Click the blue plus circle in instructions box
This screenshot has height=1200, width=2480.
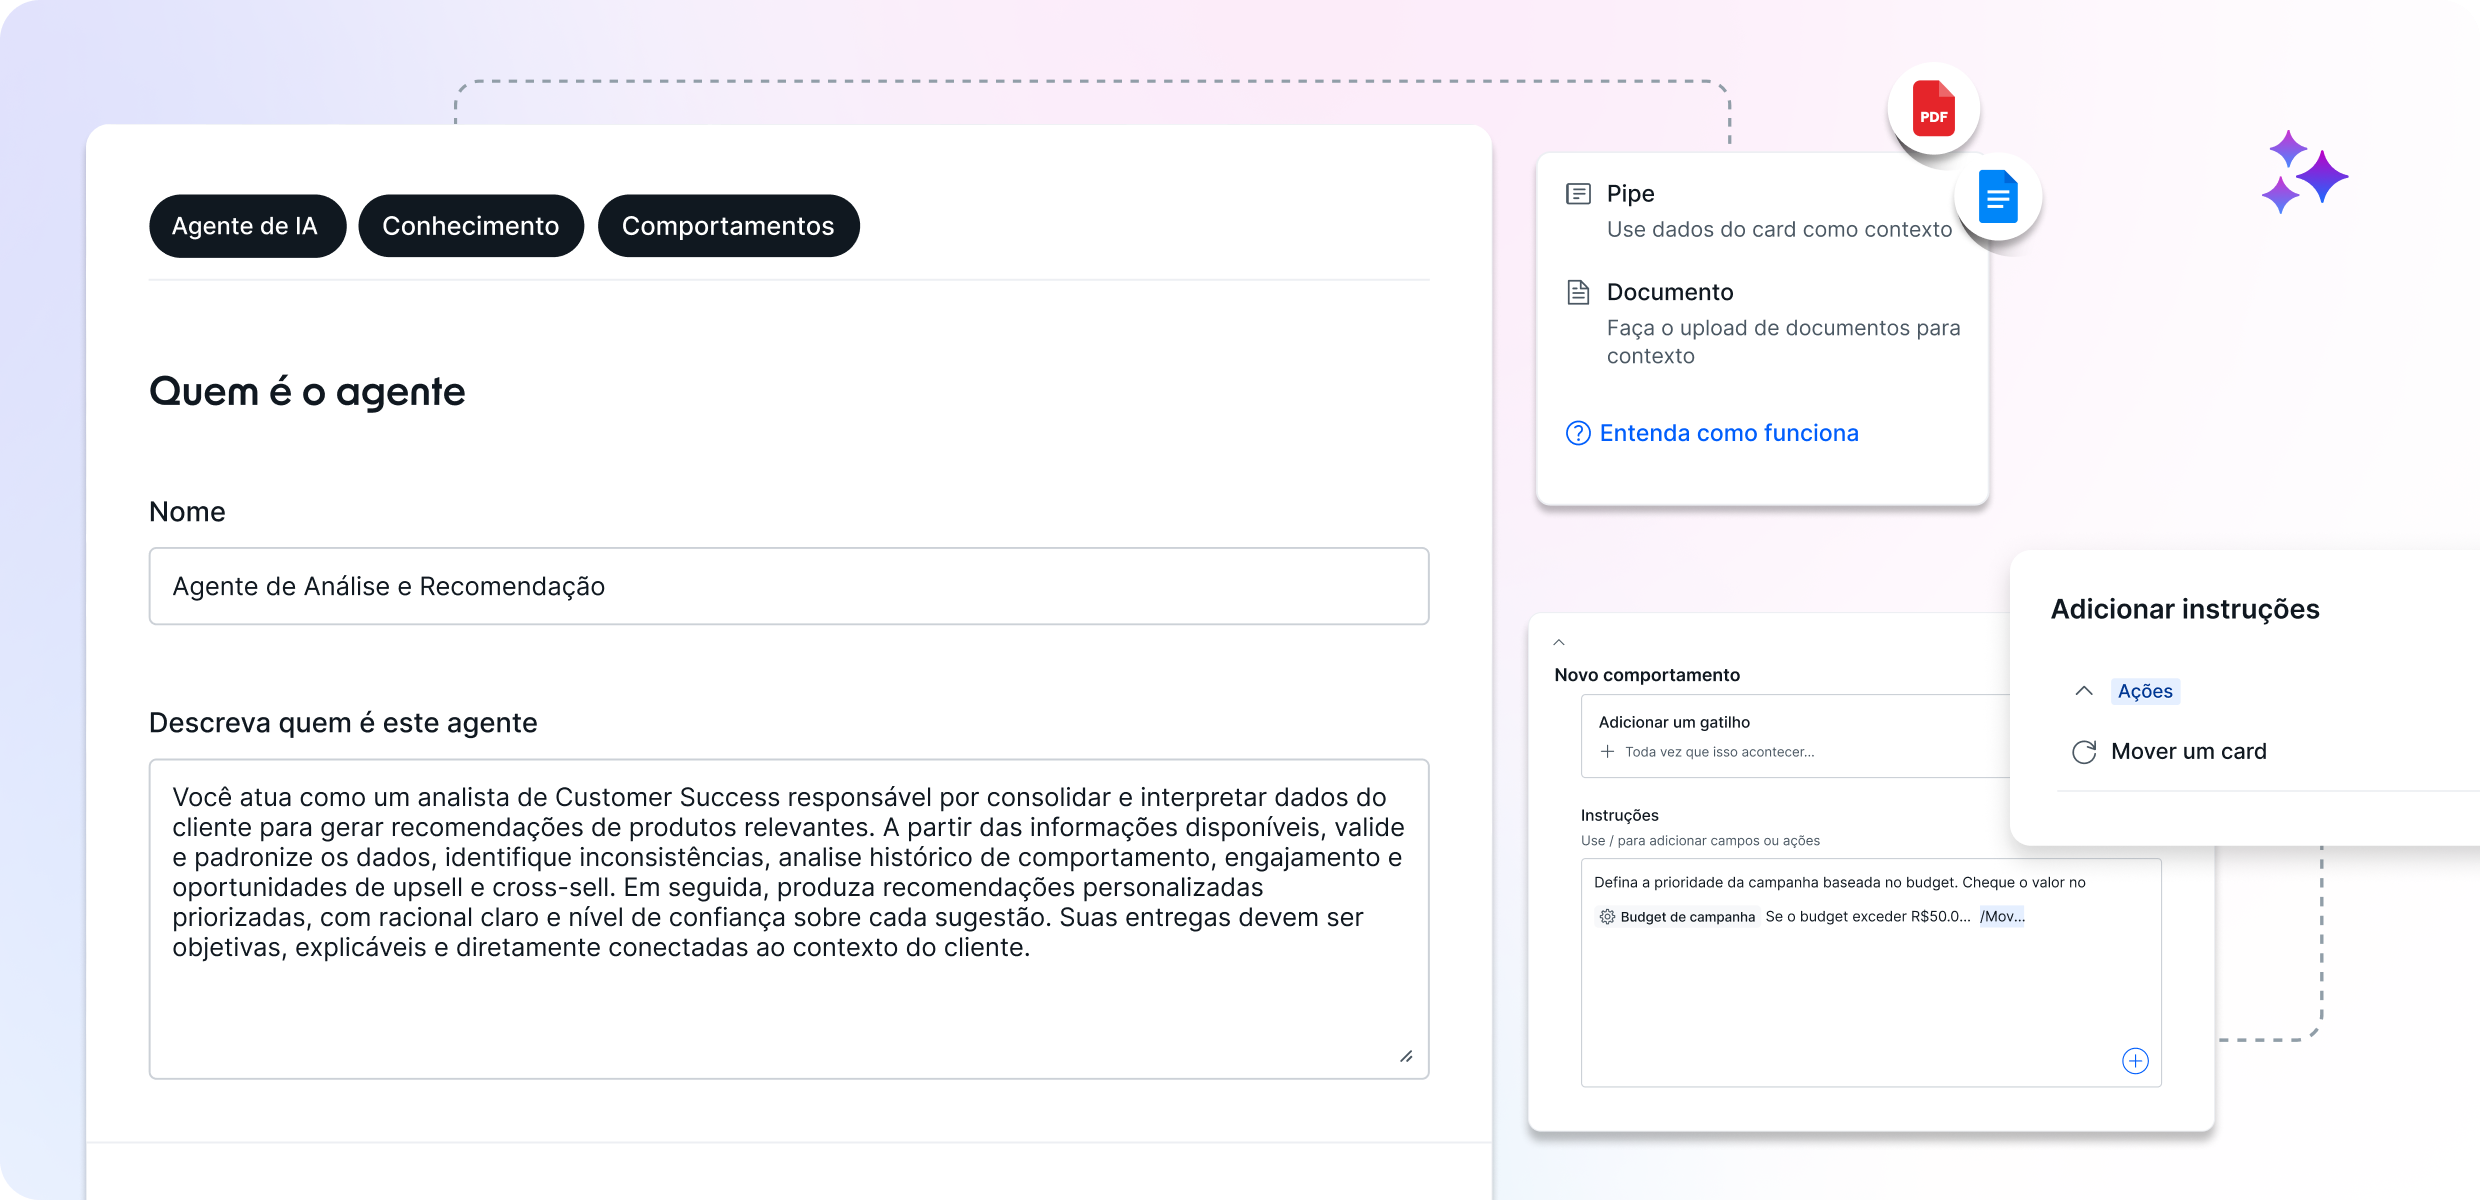pyautogui.click(x=2135, y=1061)
